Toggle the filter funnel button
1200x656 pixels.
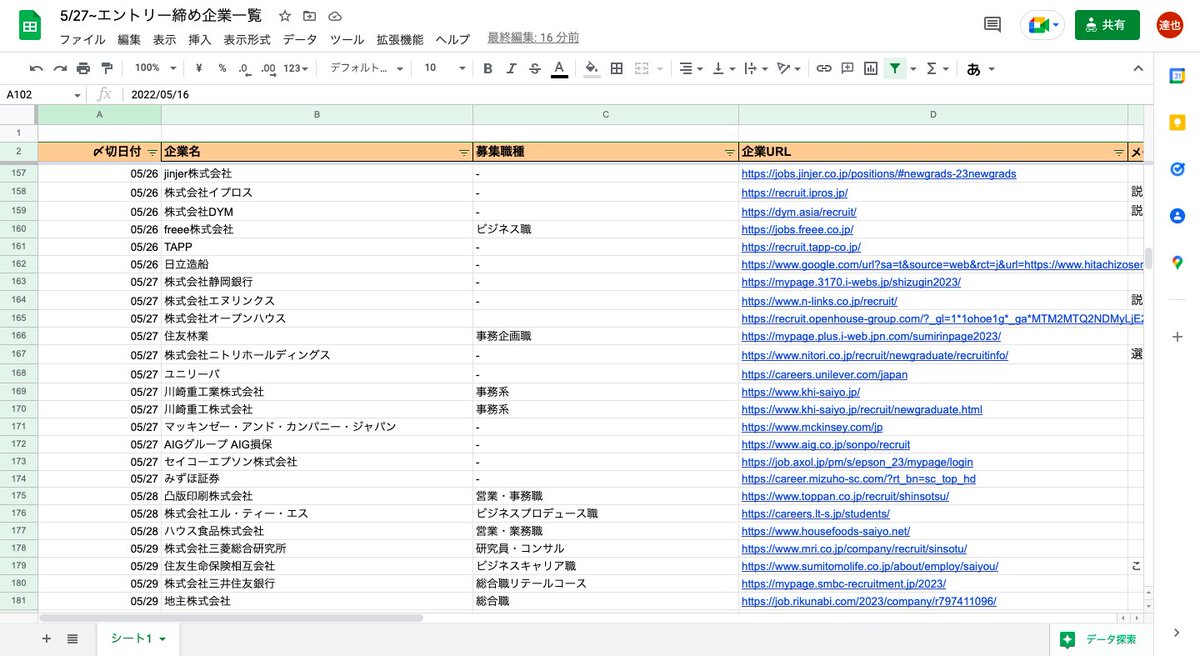[895, 68]
